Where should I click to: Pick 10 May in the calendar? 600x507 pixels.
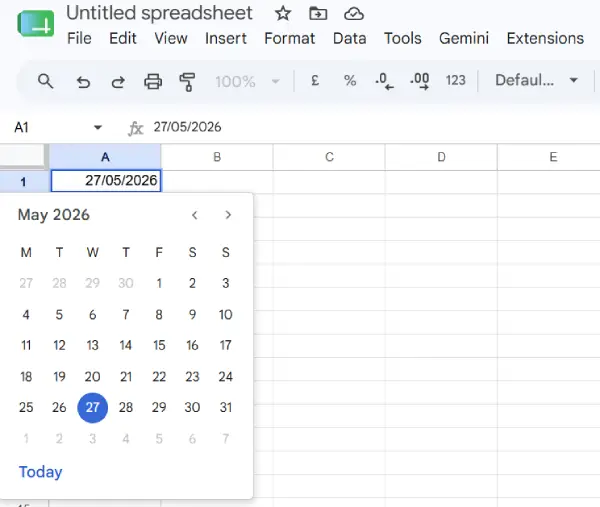(226, 315)
